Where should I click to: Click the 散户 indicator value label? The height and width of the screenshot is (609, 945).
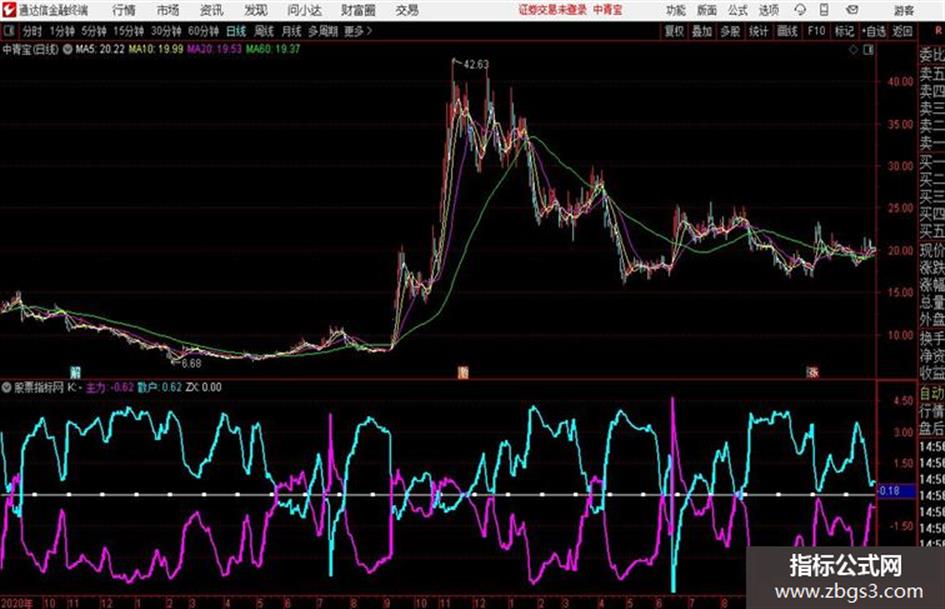click(159, 388)
